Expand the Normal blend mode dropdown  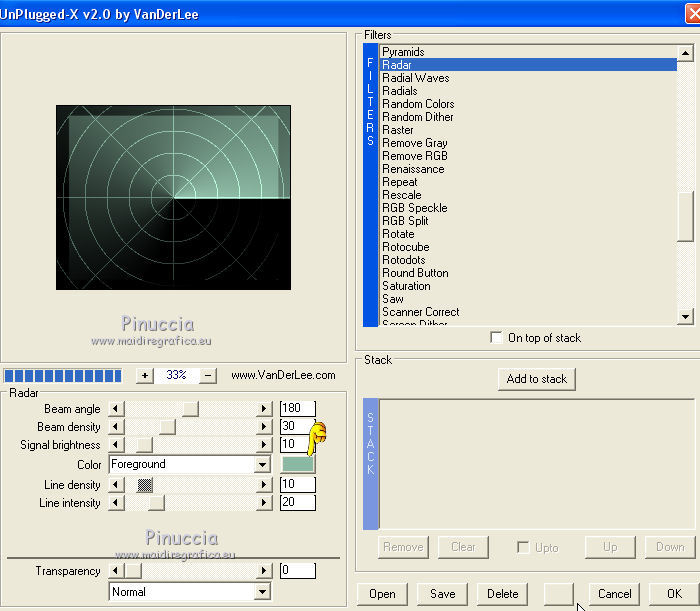(x=262, y=592)
